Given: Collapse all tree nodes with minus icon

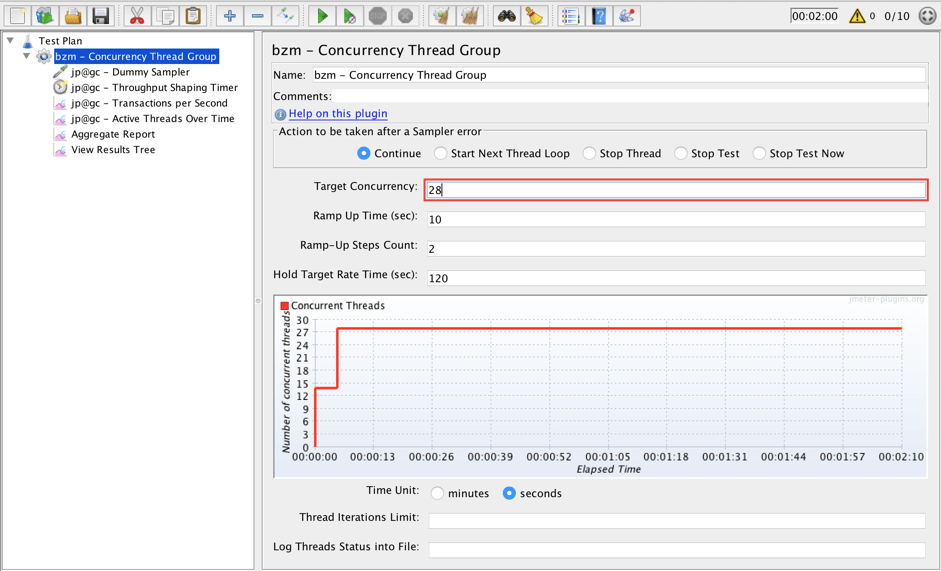Looking at the screenshot, I should coord(257,16).
